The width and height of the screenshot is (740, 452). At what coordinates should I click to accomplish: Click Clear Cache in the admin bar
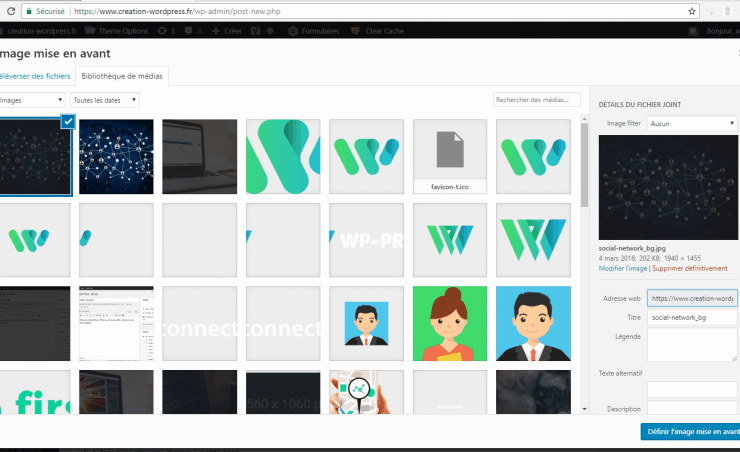377,31
